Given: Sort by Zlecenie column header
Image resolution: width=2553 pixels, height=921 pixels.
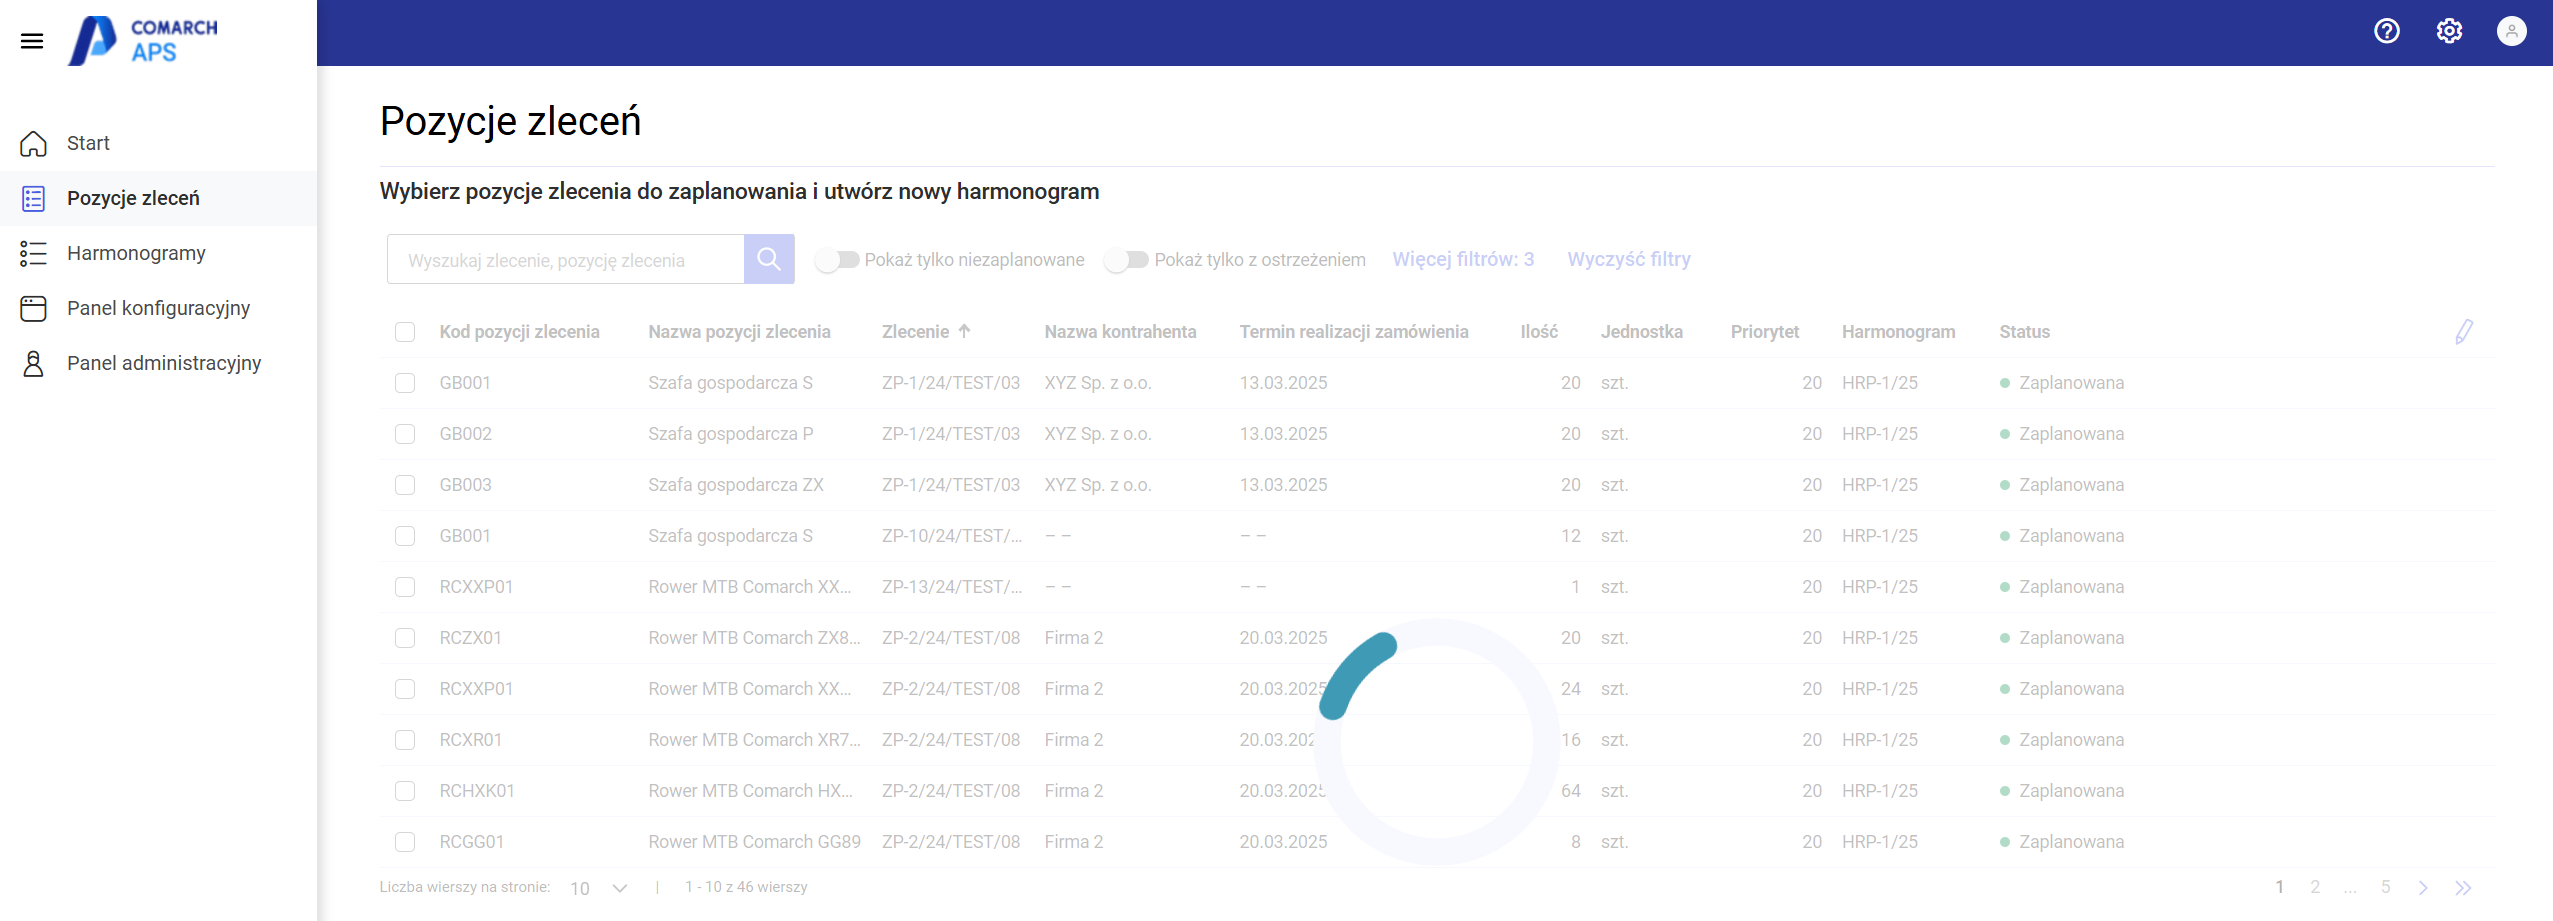Looking at the screenshot, I should point(915,332).
